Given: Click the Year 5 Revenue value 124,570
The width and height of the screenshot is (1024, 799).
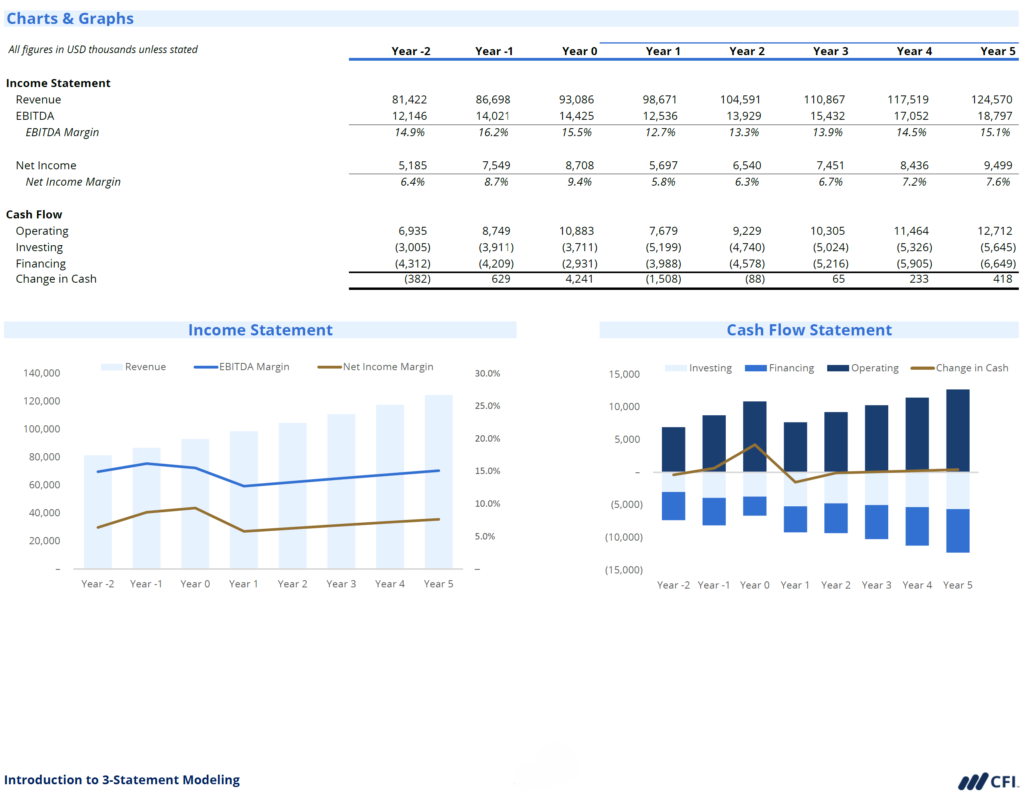Looking at the screenshot, I should (991, 100).
